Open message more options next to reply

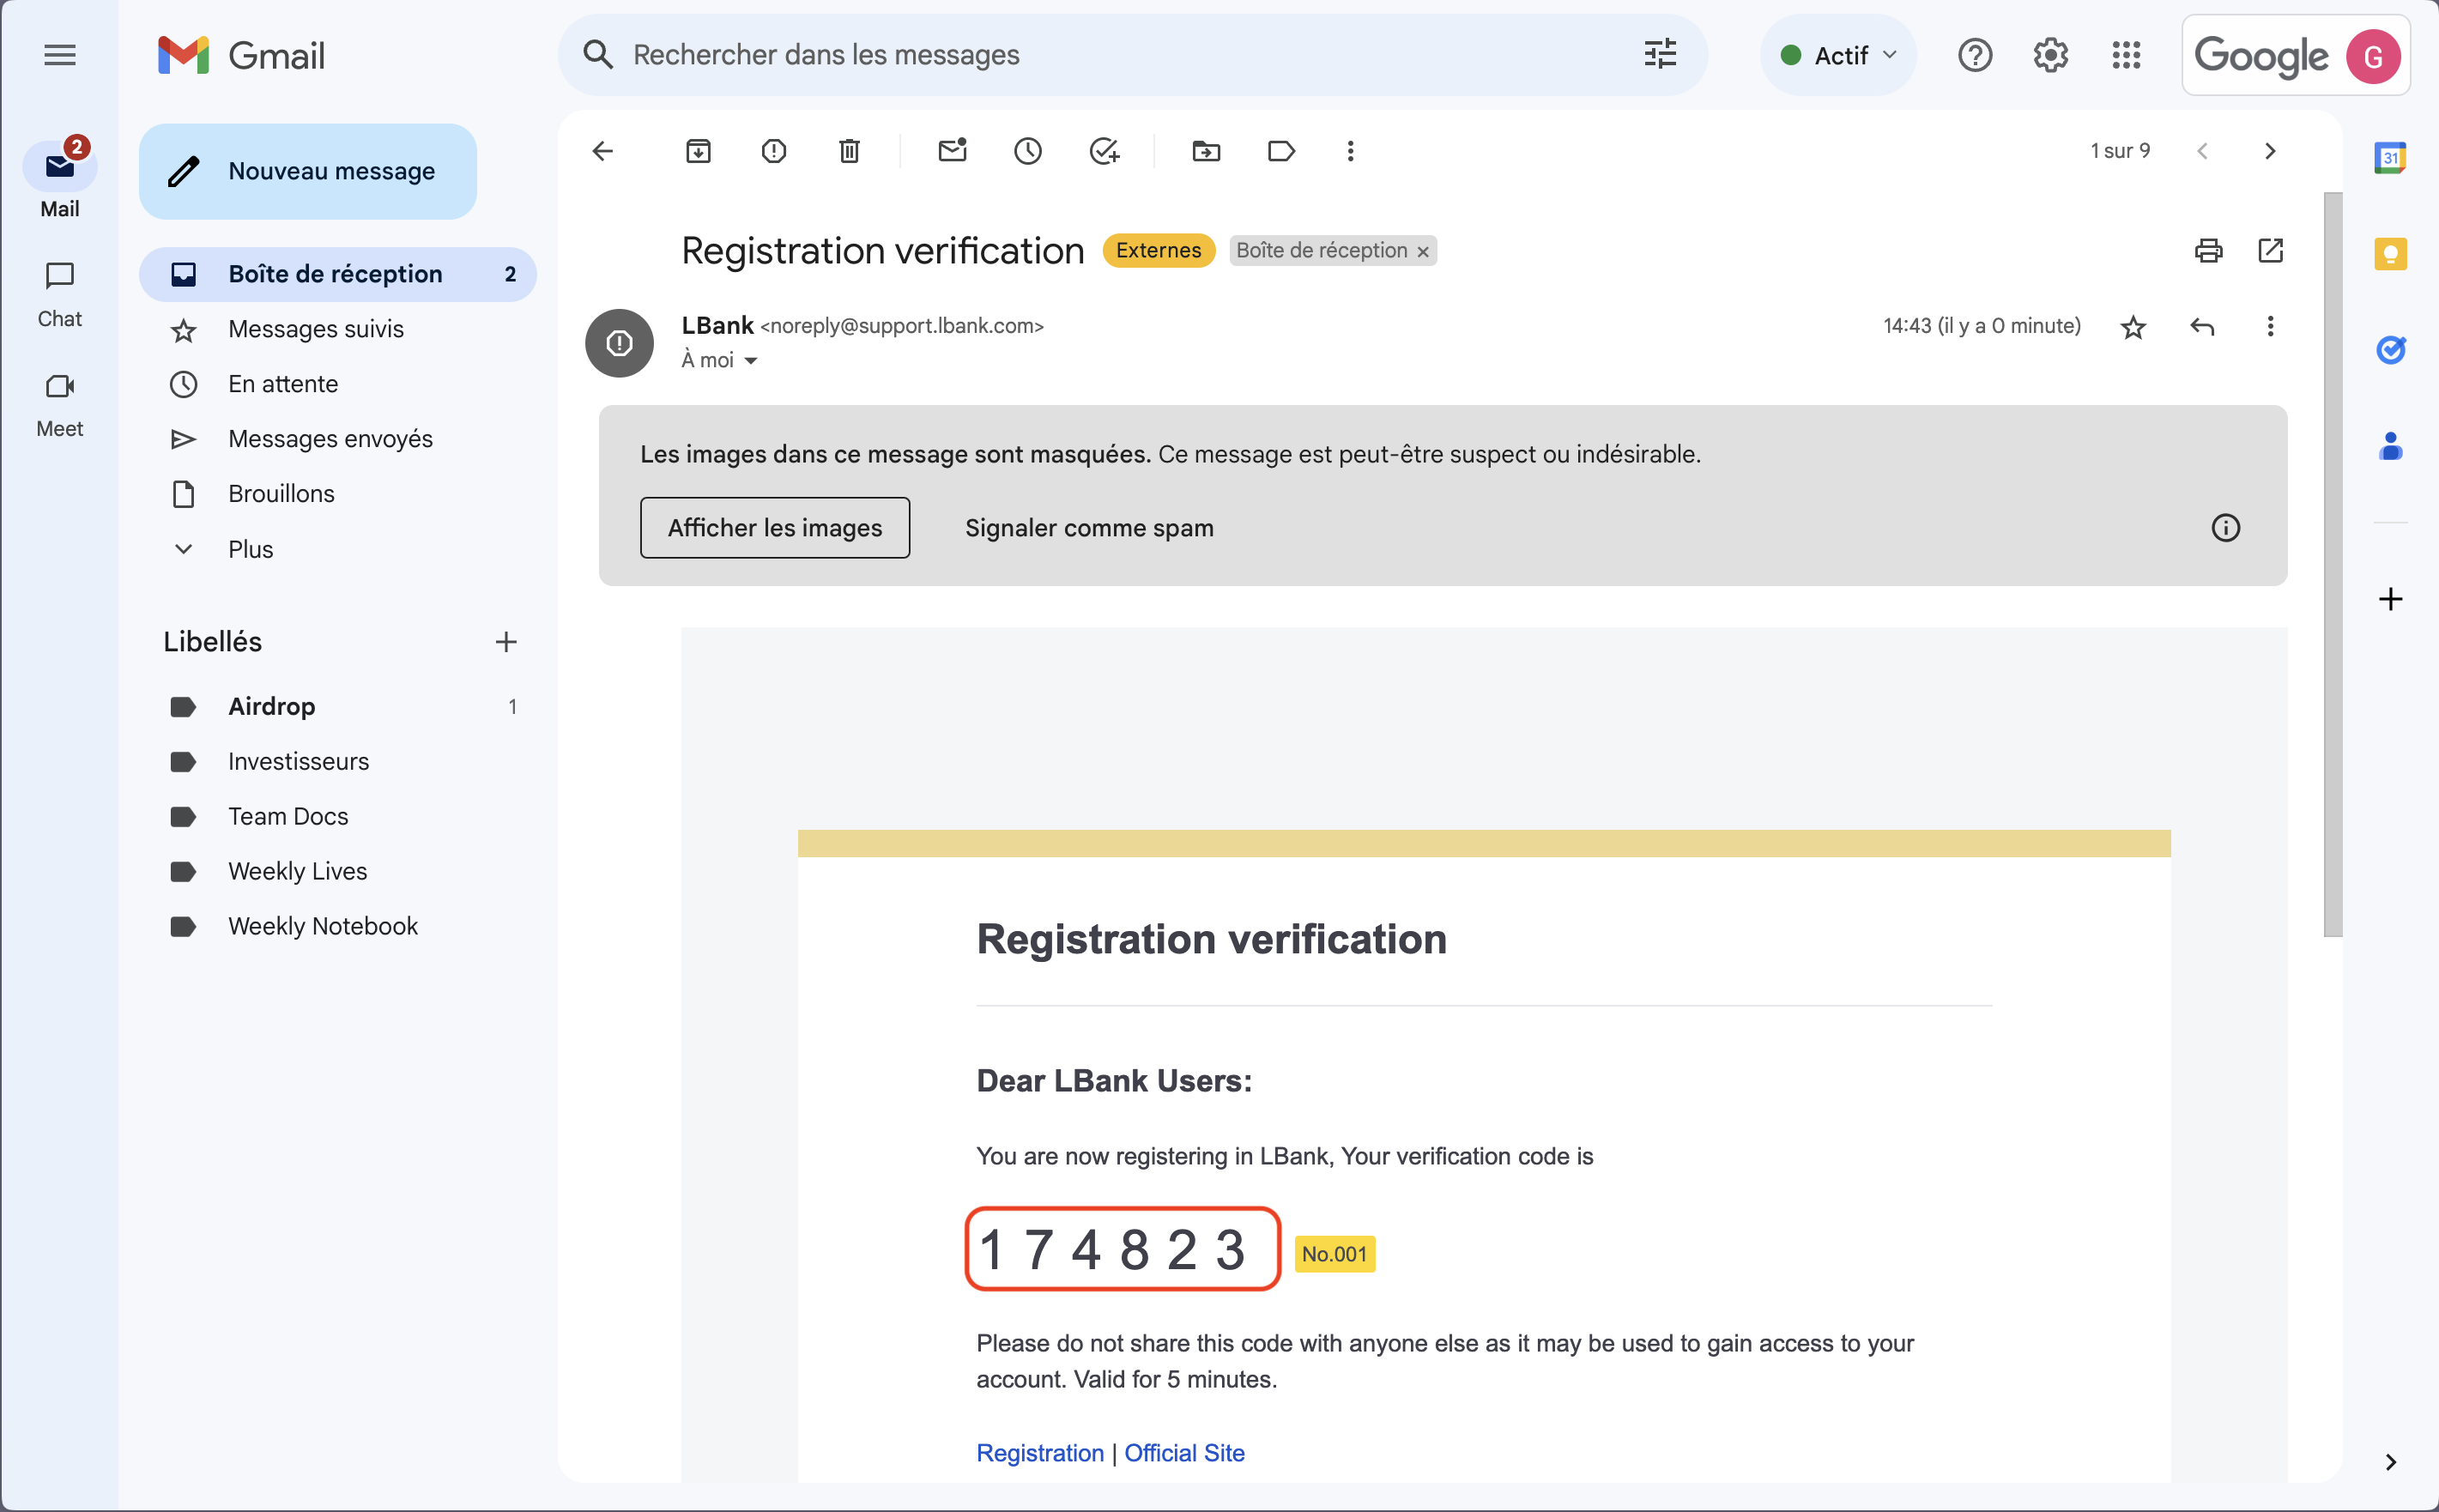coord(2270,326)
